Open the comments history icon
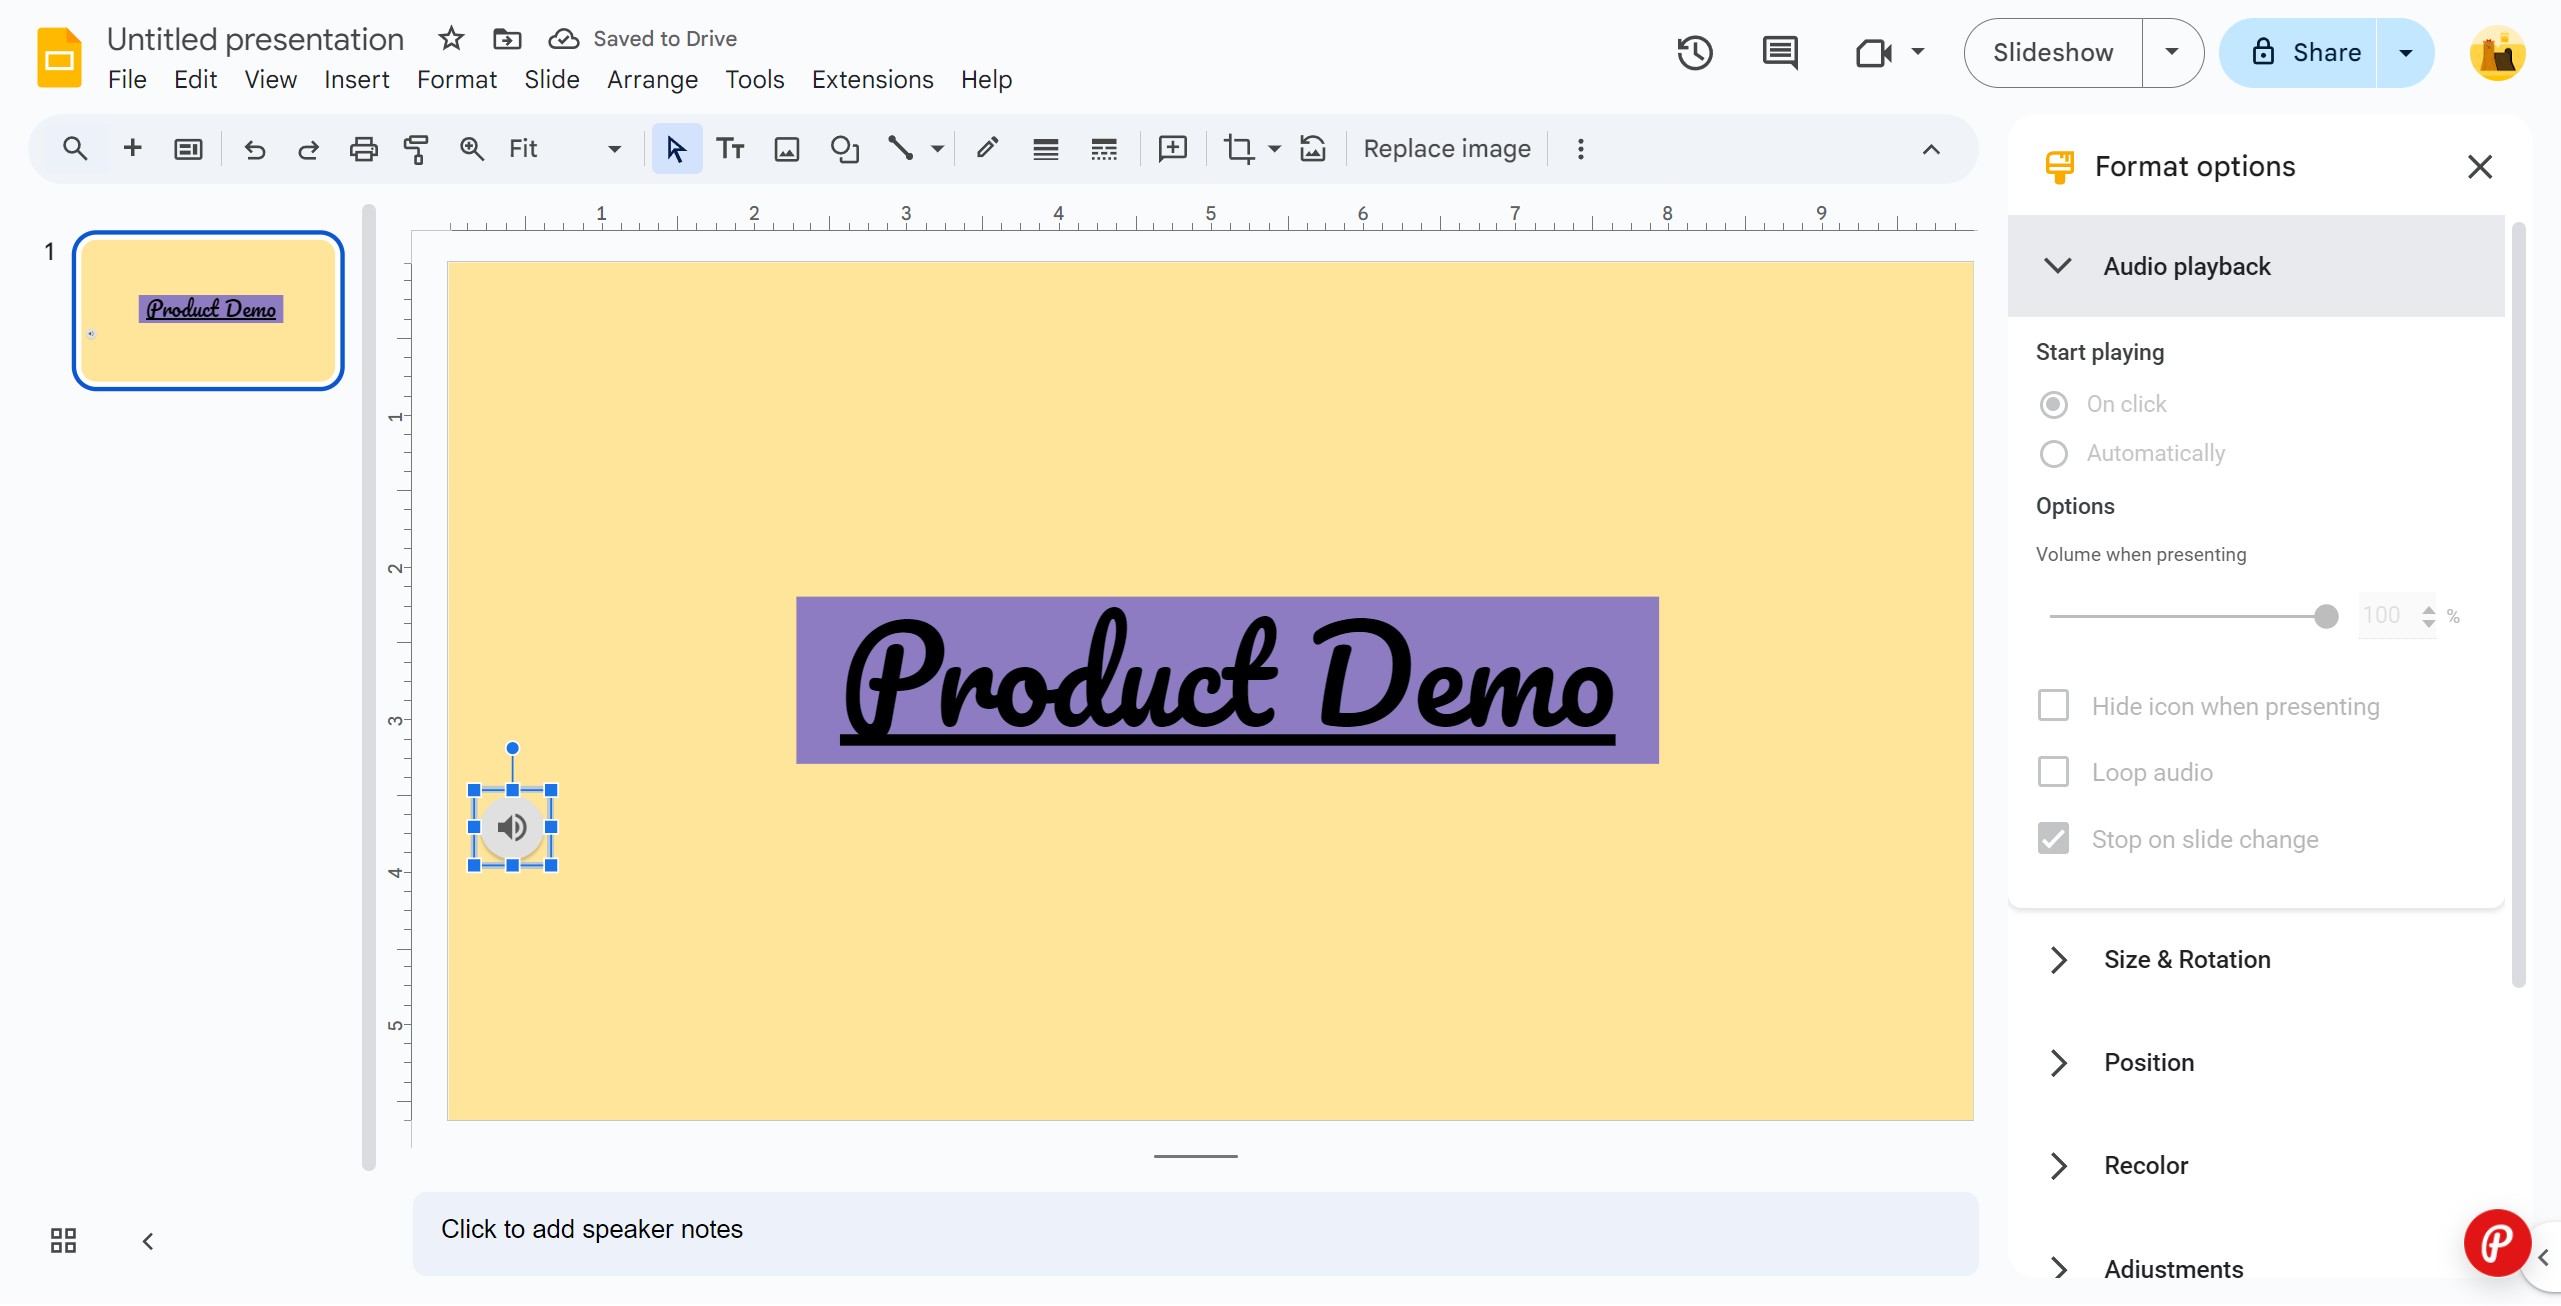Viewport: 2561px width, 1306px height. pyautogui.click(x=1779, y=52)
